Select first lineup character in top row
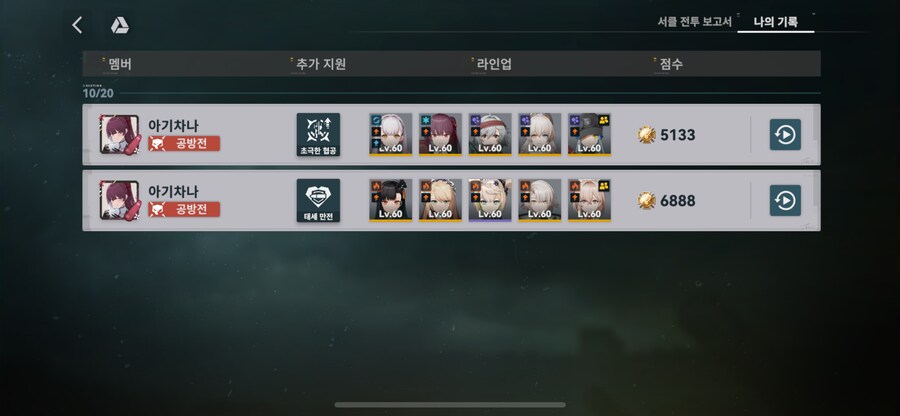The width and height of the screenshot is (900, 416). click(x=390, y=134)
